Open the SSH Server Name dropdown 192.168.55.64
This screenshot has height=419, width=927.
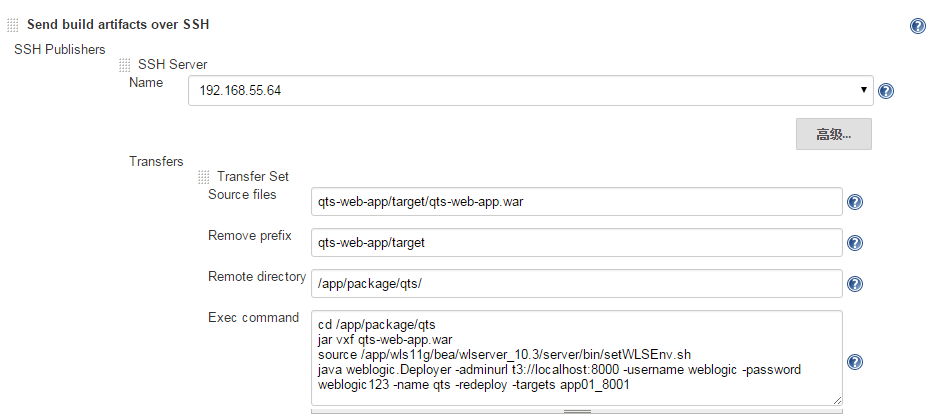click(530, 90)
